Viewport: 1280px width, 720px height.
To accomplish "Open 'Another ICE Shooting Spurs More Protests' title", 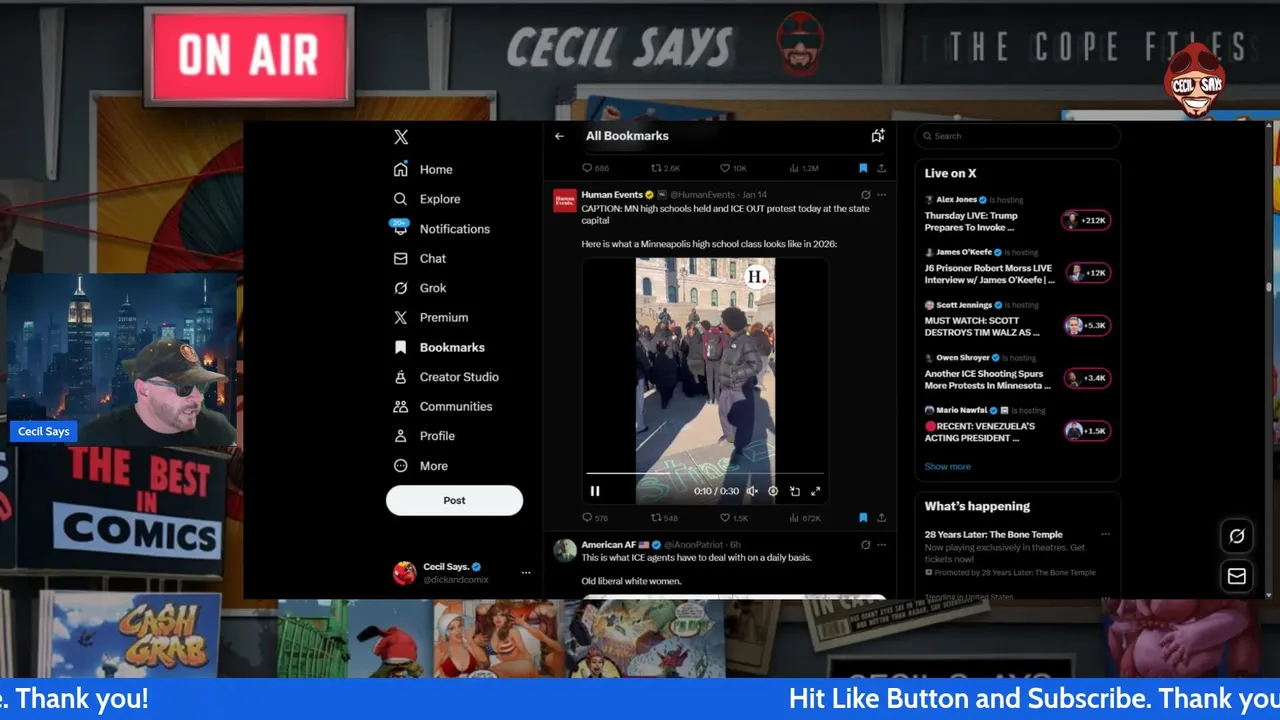I will tap(988, 379).
